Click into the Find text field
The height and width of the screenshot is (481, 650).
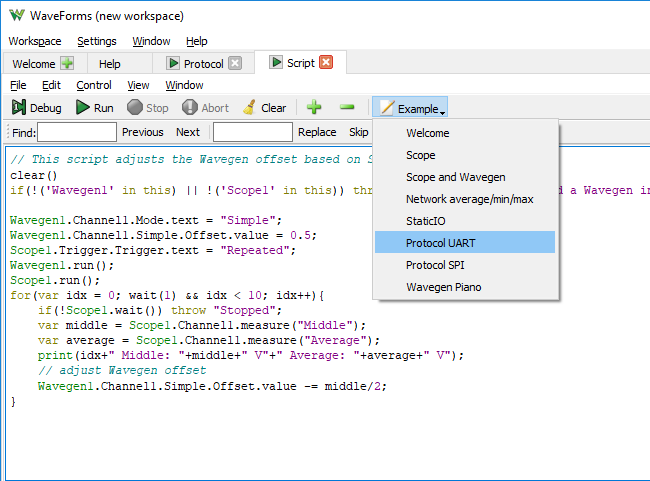pyautogui.click(x=77, y=132)
